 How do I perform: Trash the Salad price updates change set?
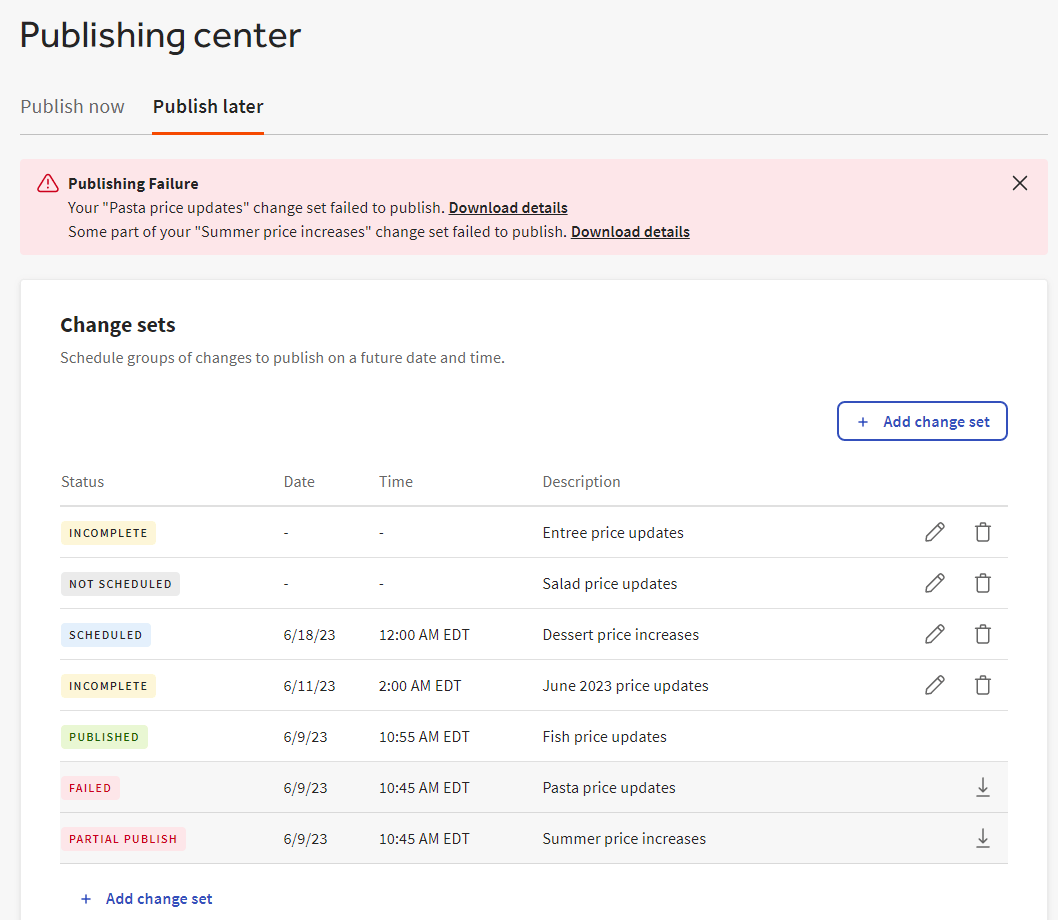point(983,584)
